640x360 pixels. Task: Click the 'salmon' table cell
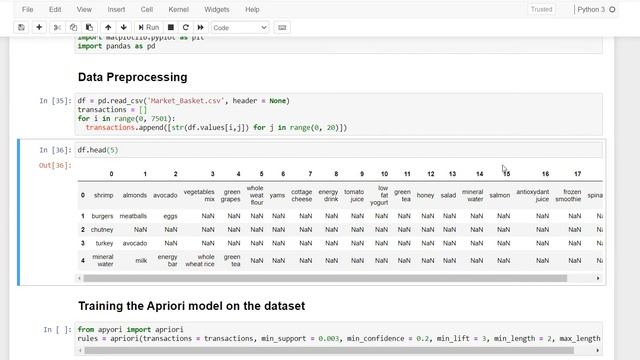500,195
